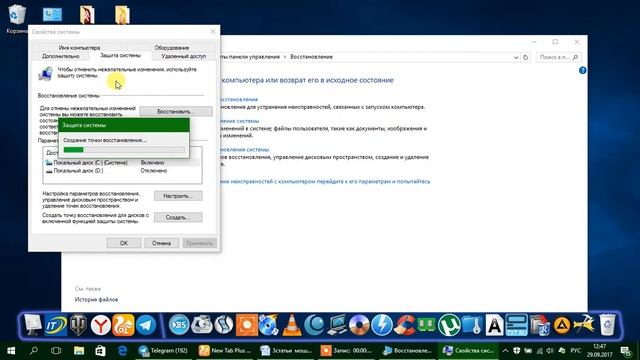The image size is (640, 360).
Task: Open the World of Tanks dock icon
Action: [x=78, y=325]
